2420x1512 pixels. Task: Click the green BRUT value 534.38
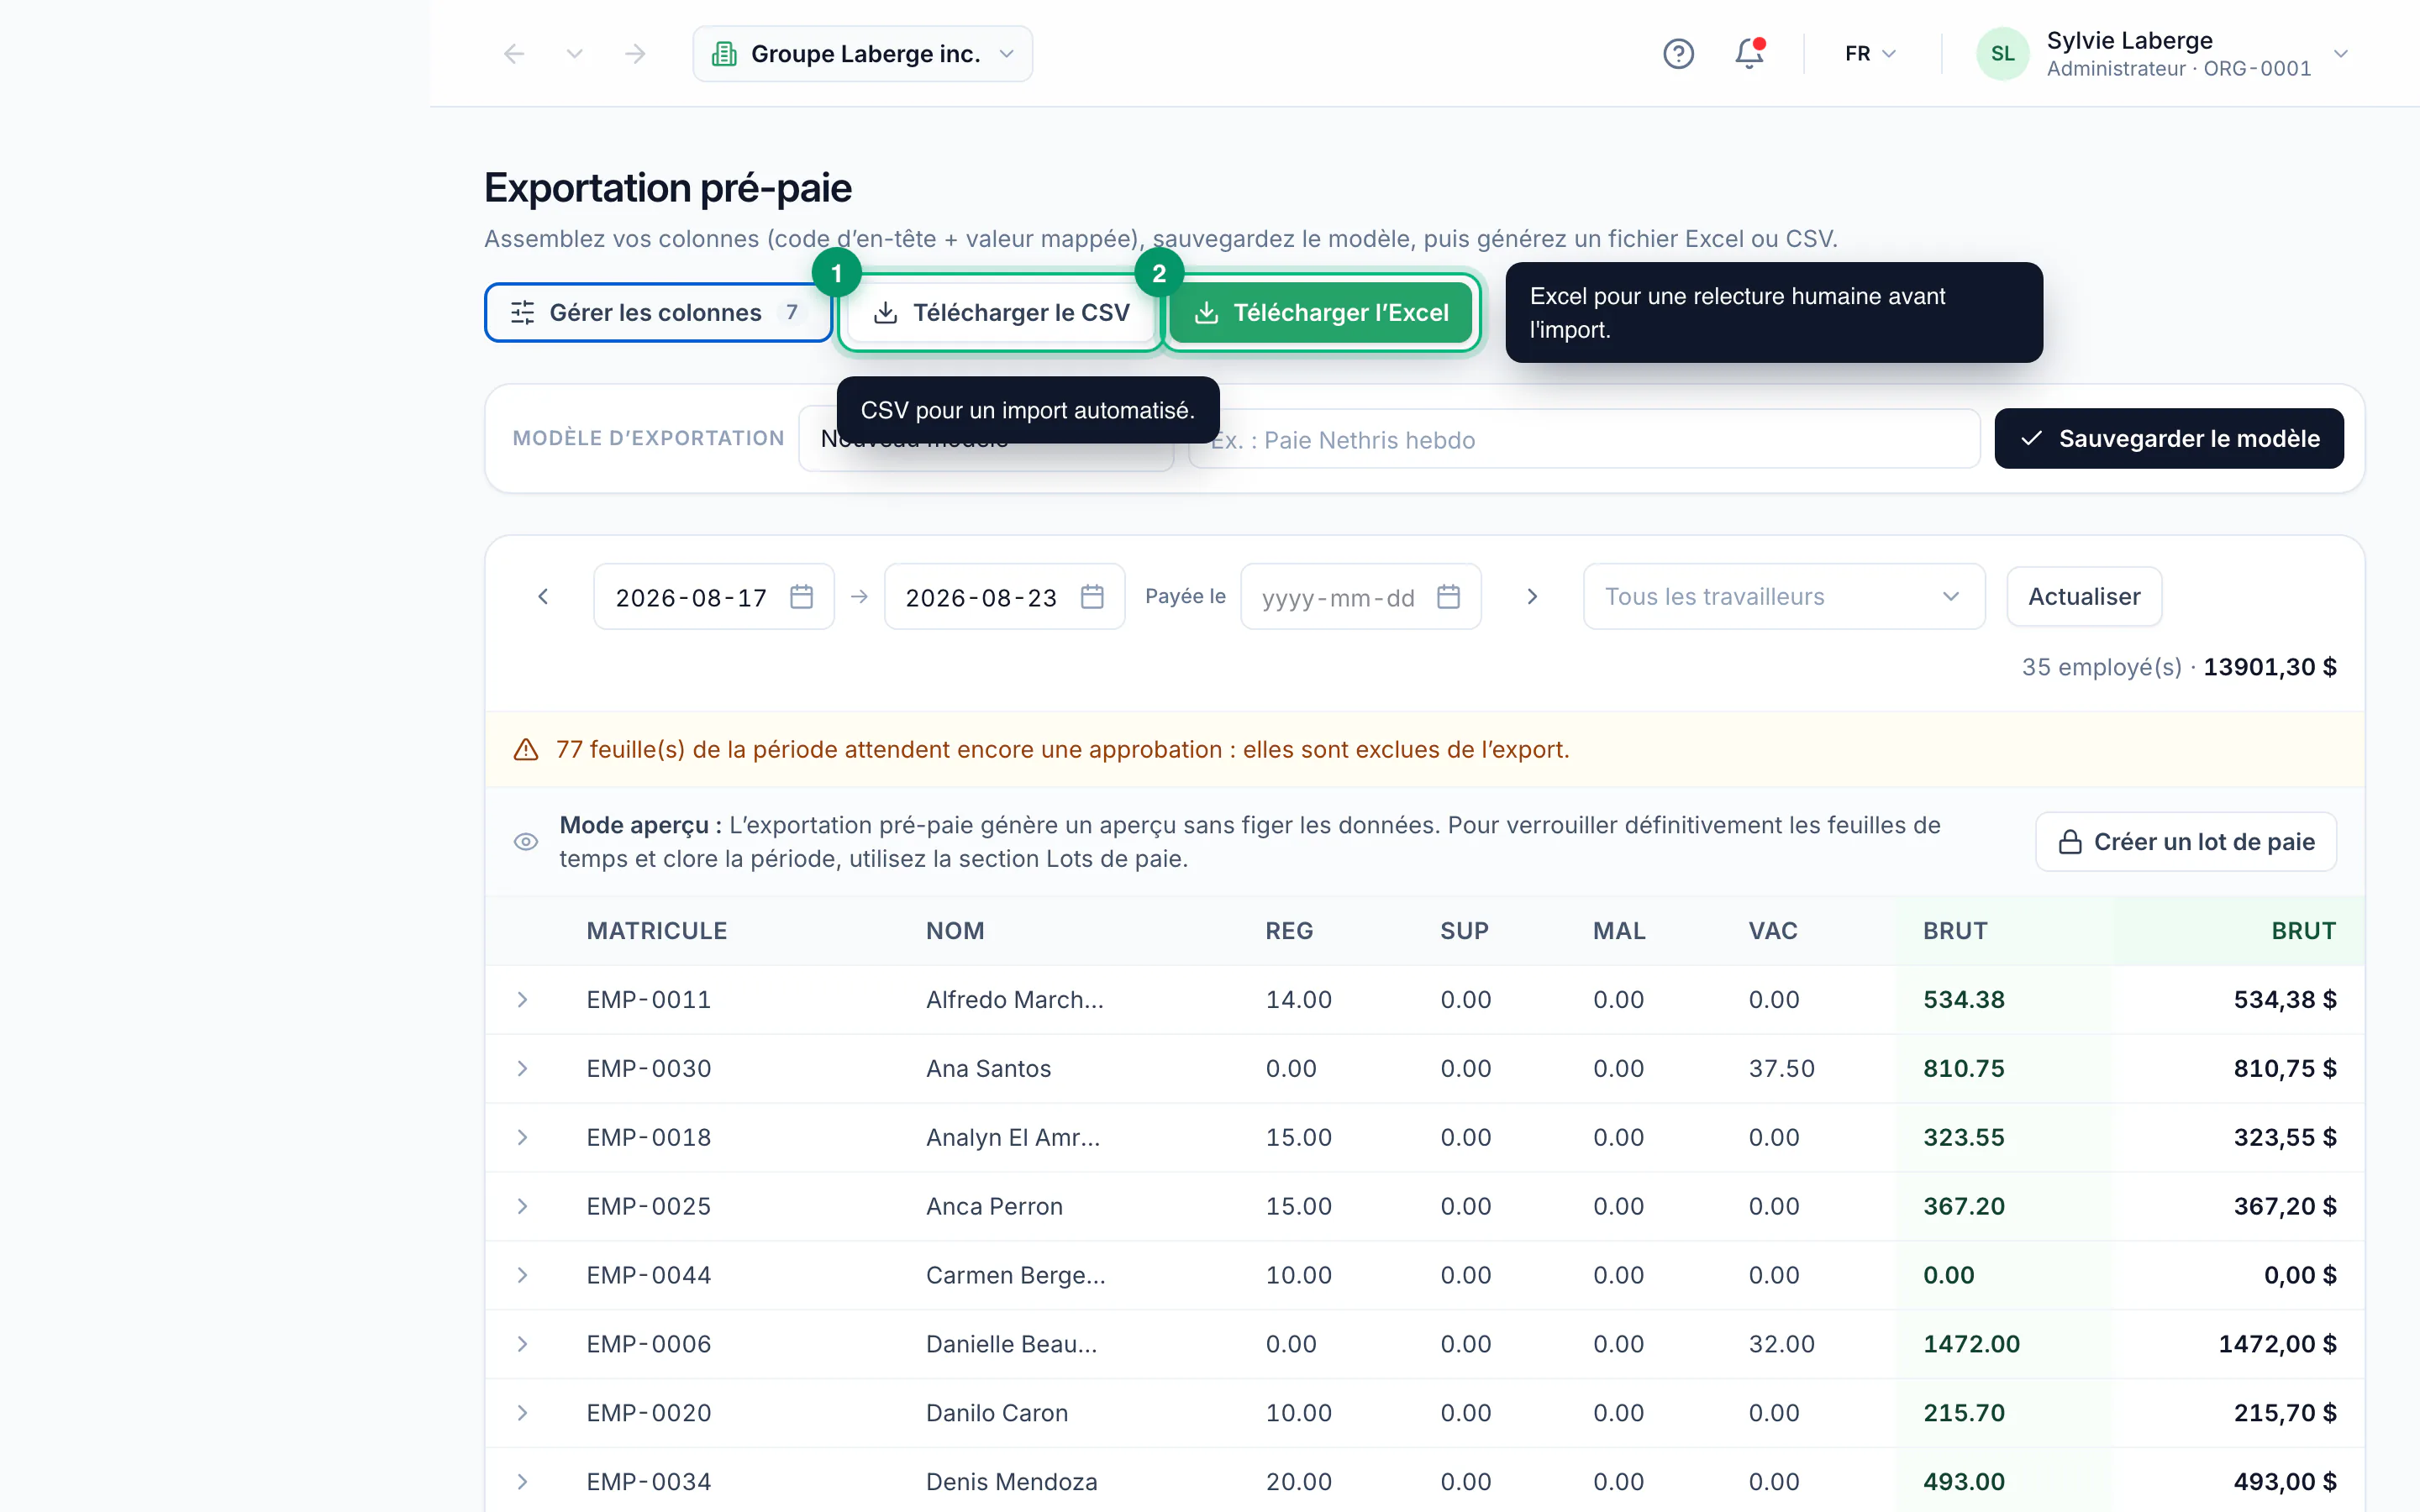1964,1000
